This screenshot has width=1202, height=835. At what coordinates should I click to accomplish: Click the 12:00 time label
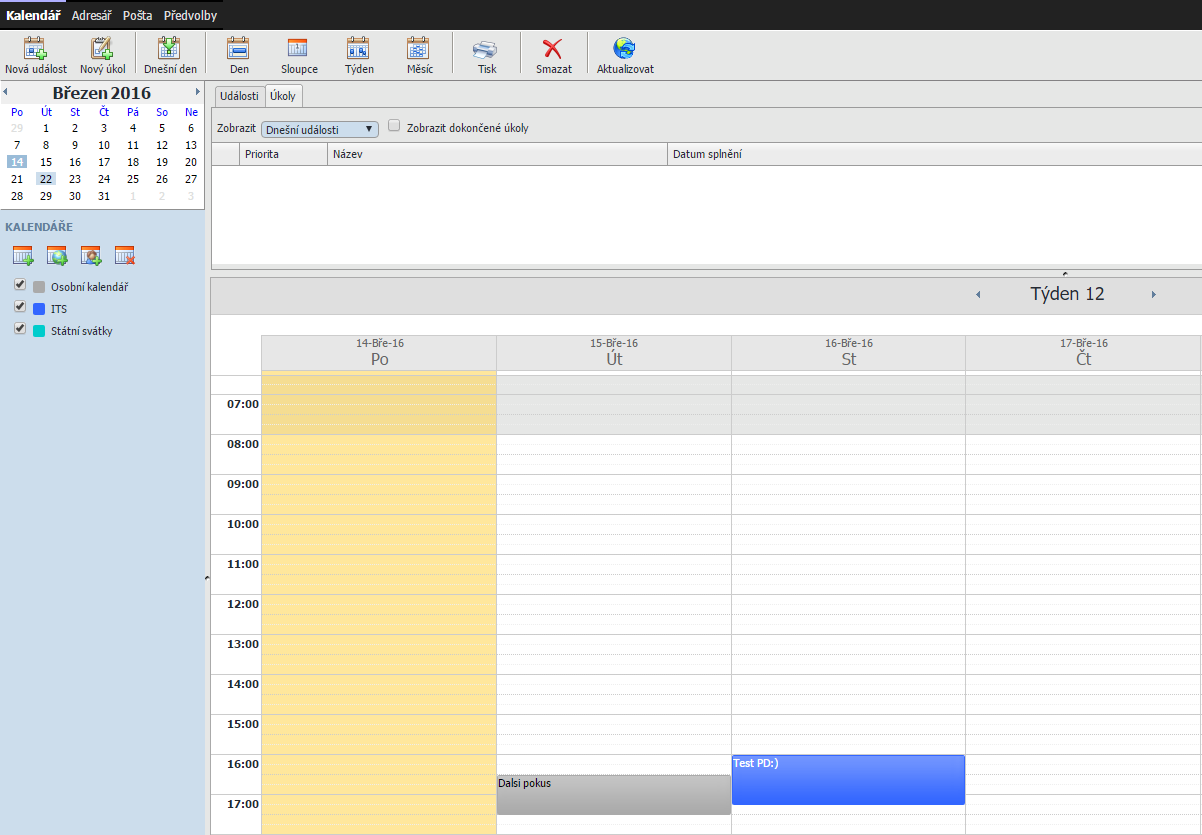(243, 604)
